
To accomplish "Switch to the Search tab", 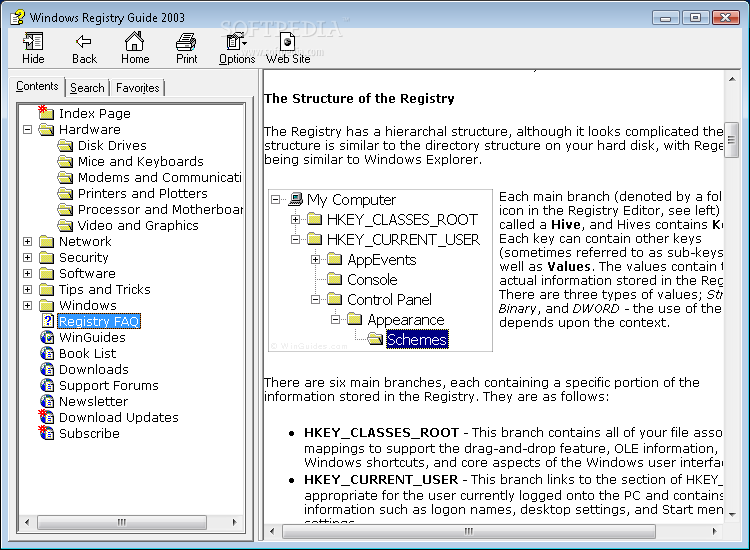I will (87, 88).
